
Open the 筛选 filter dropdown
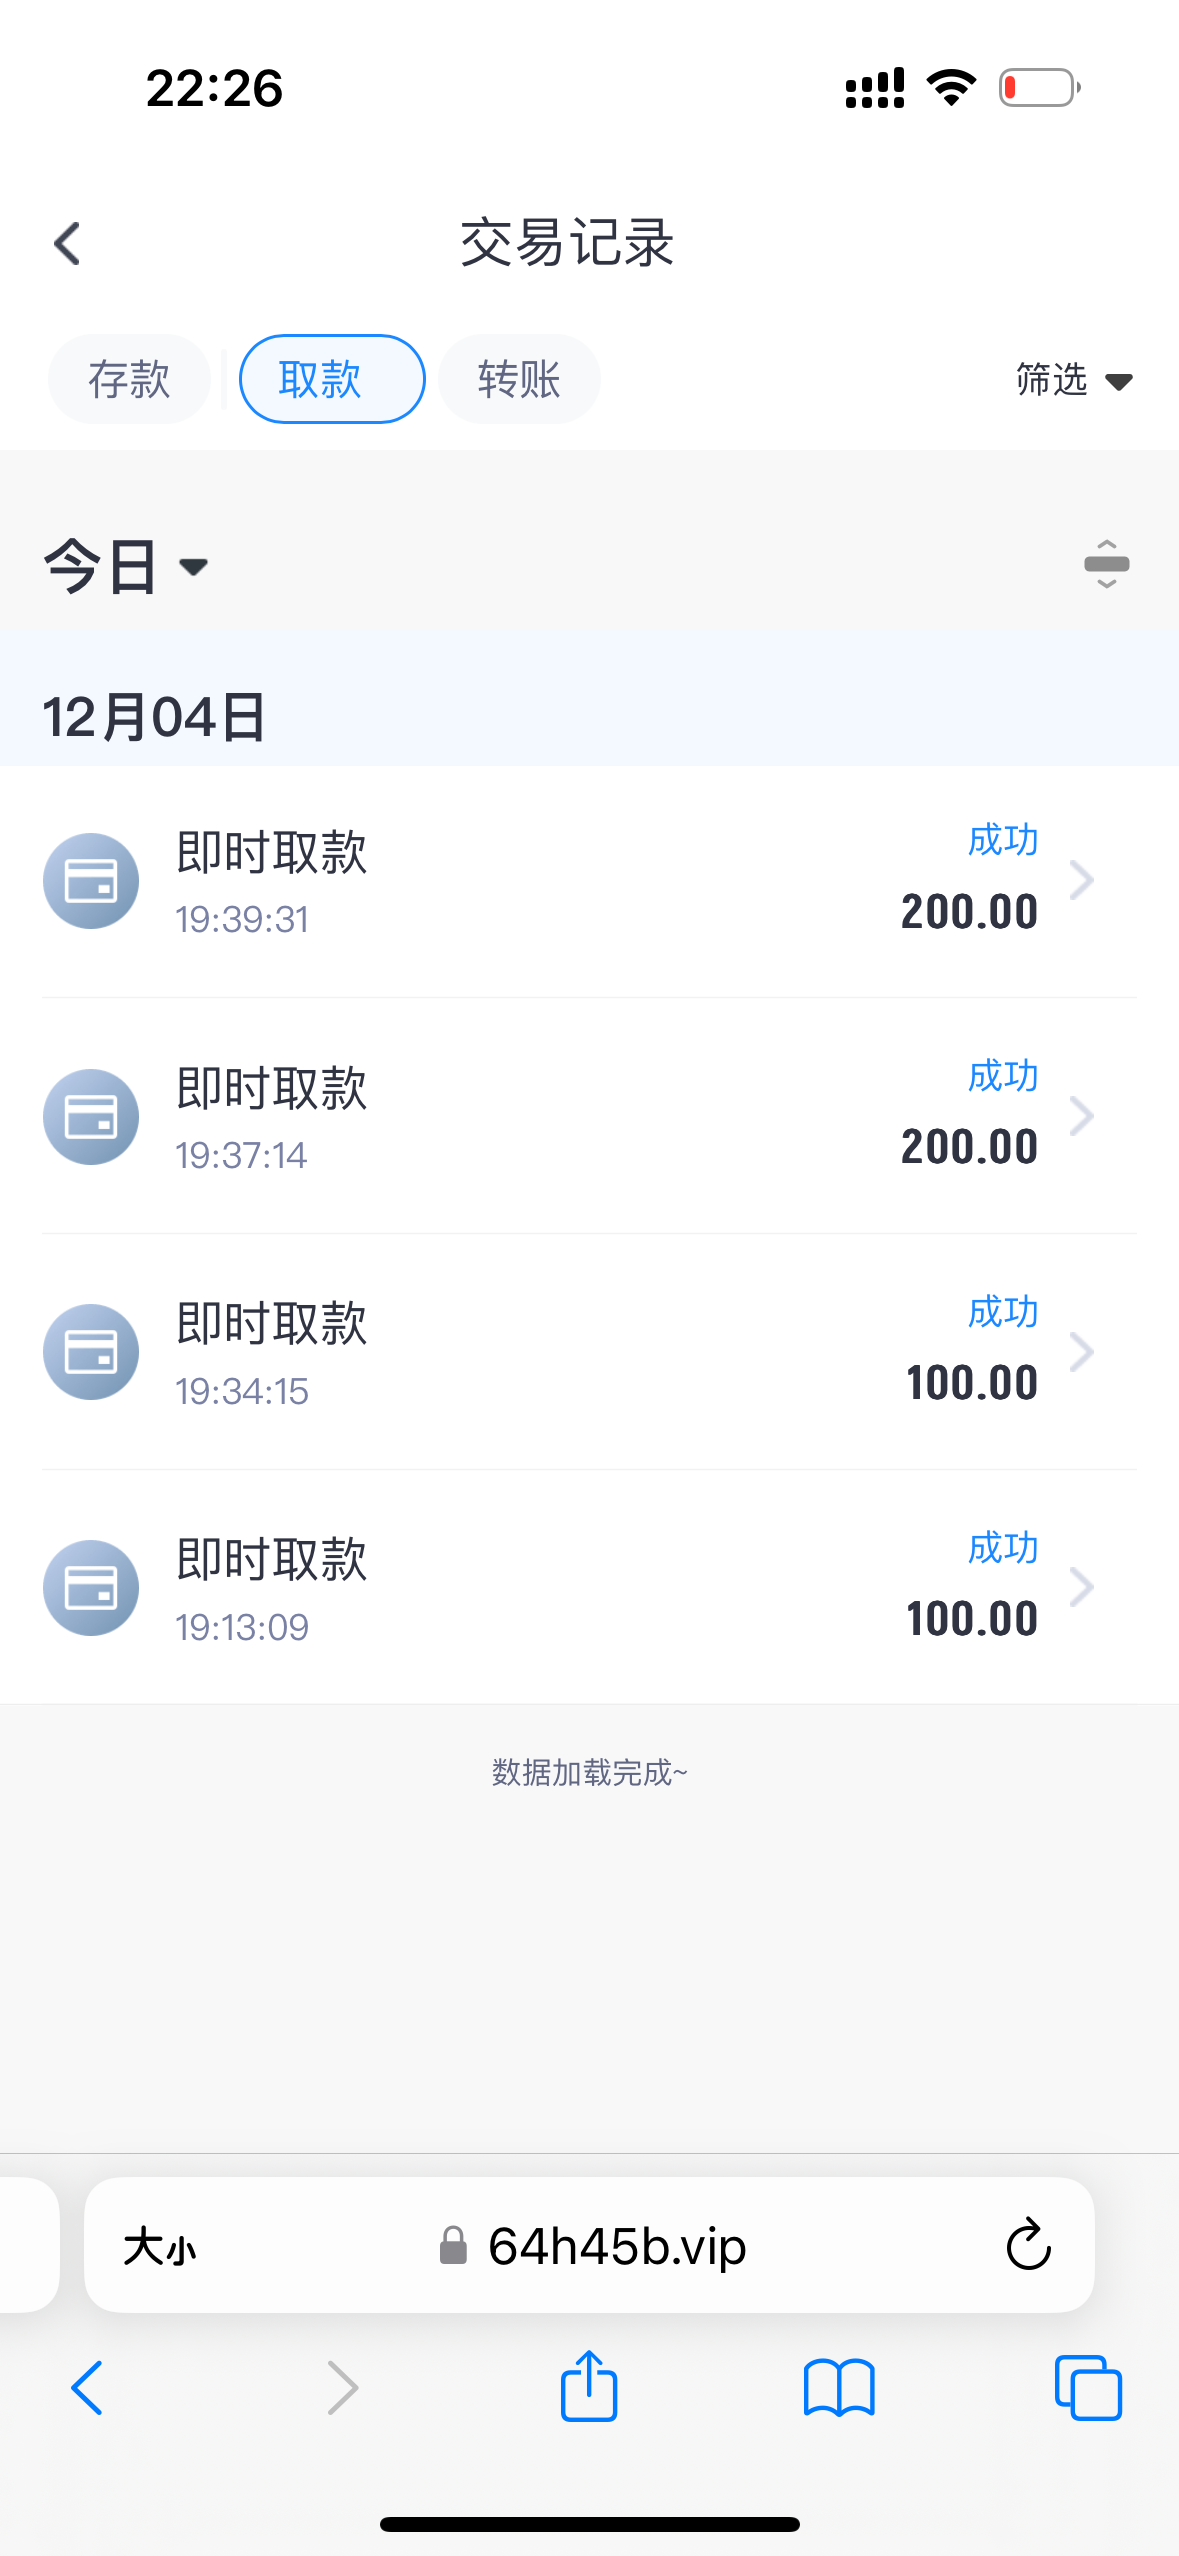(1073, 380)
